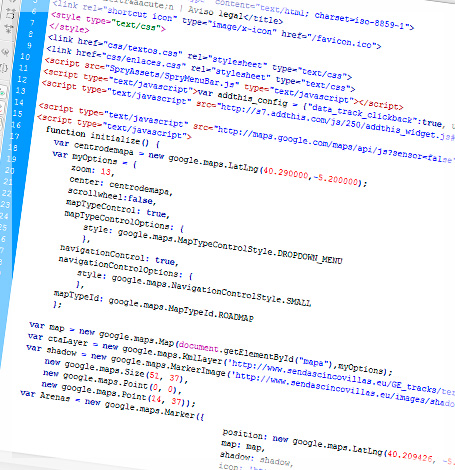The width and height of the screenshot is (455, 470).
Task: Click the "navigationControl: true," line
Action: [x=119, y=255]
